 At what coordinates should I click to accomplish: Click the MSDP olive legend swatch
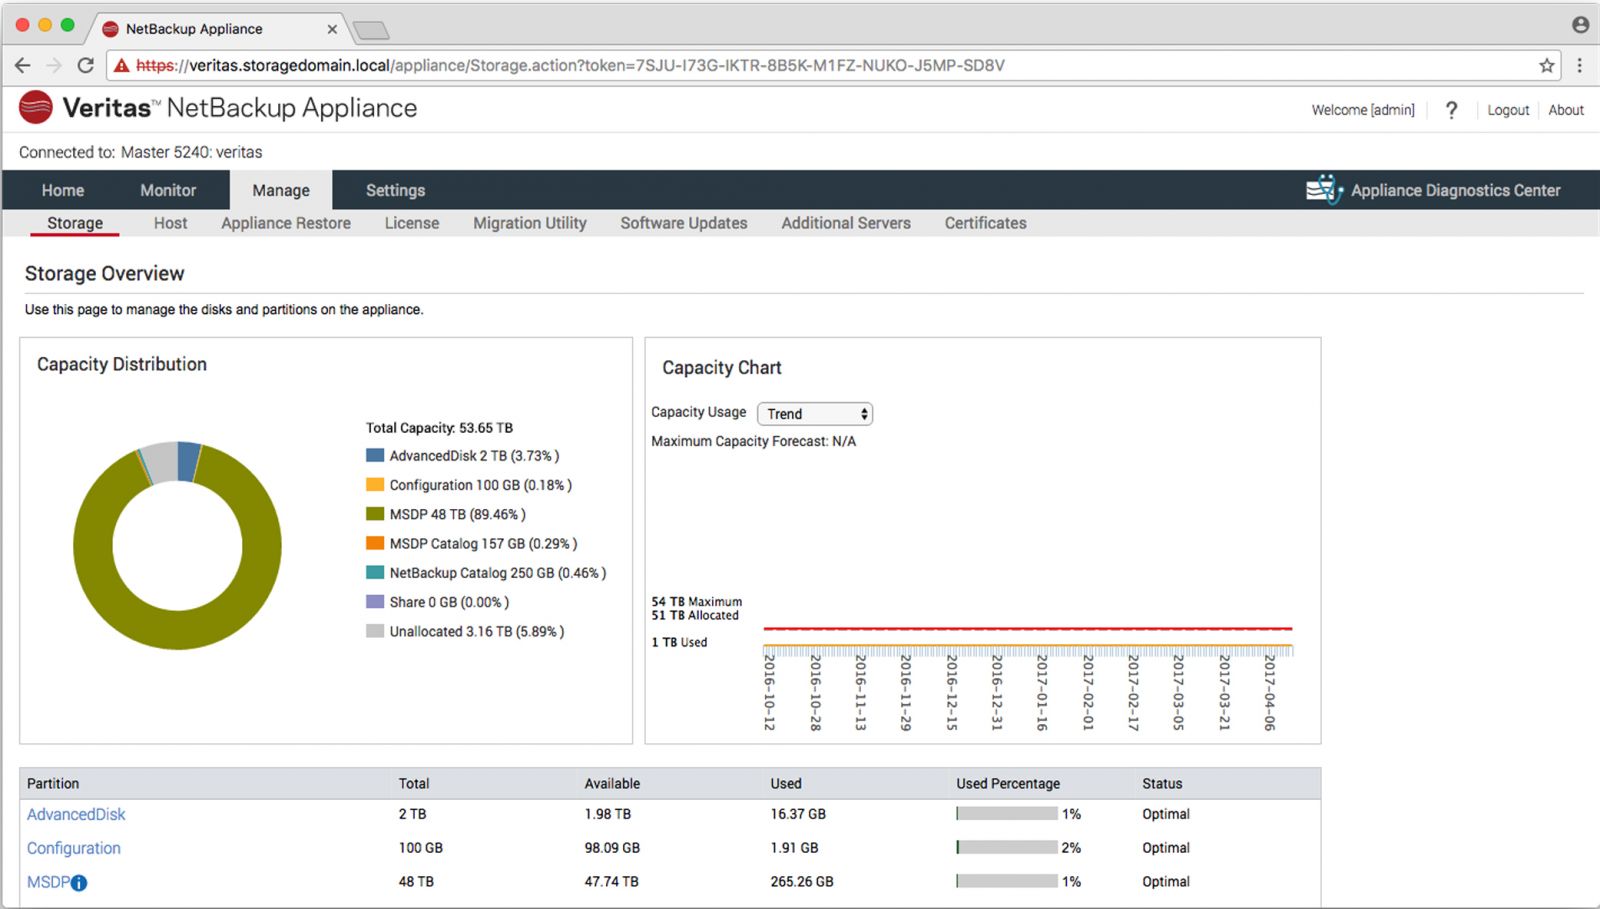click(x=375, y=514)
